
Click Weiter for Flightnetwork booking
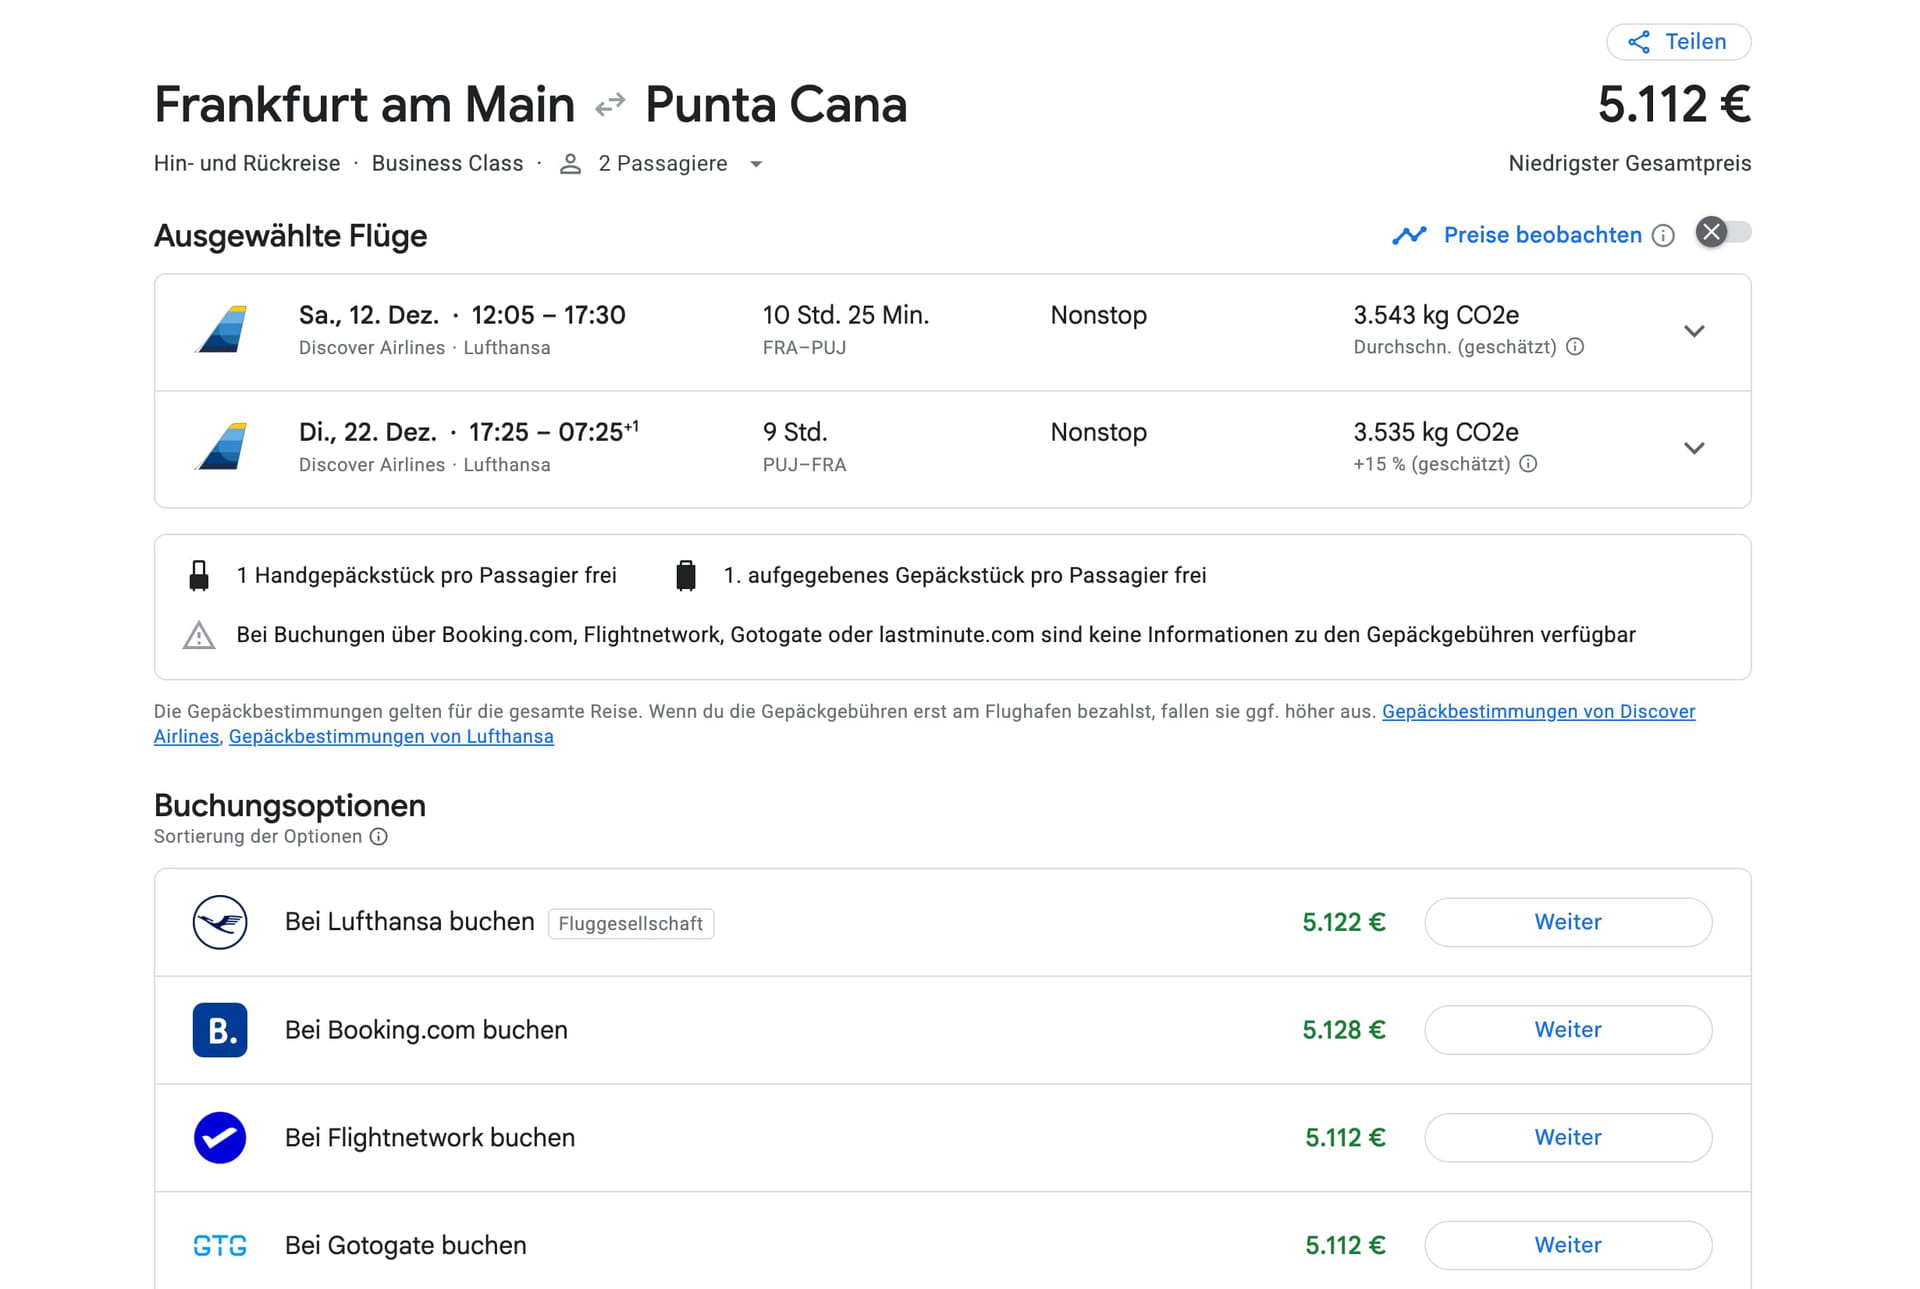pos(1568,1138)
